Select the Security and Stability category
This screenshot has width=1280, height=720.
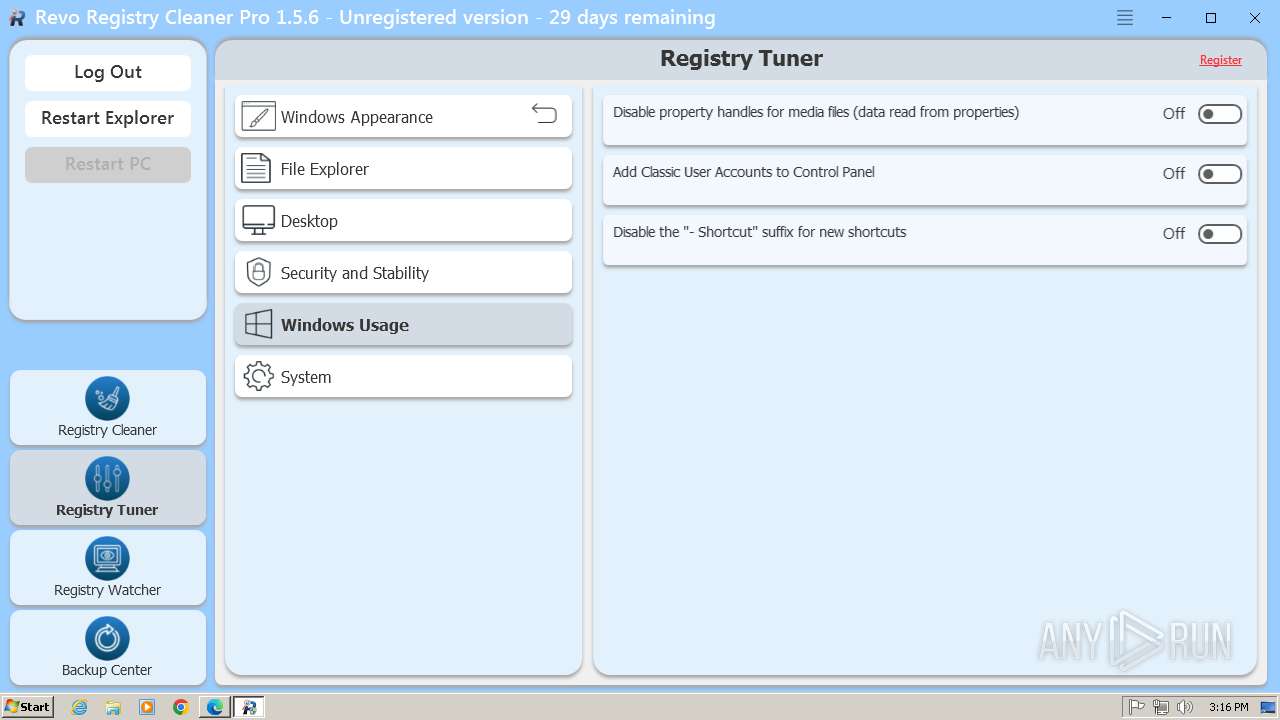pyautogui.click(x=403, y=272)
